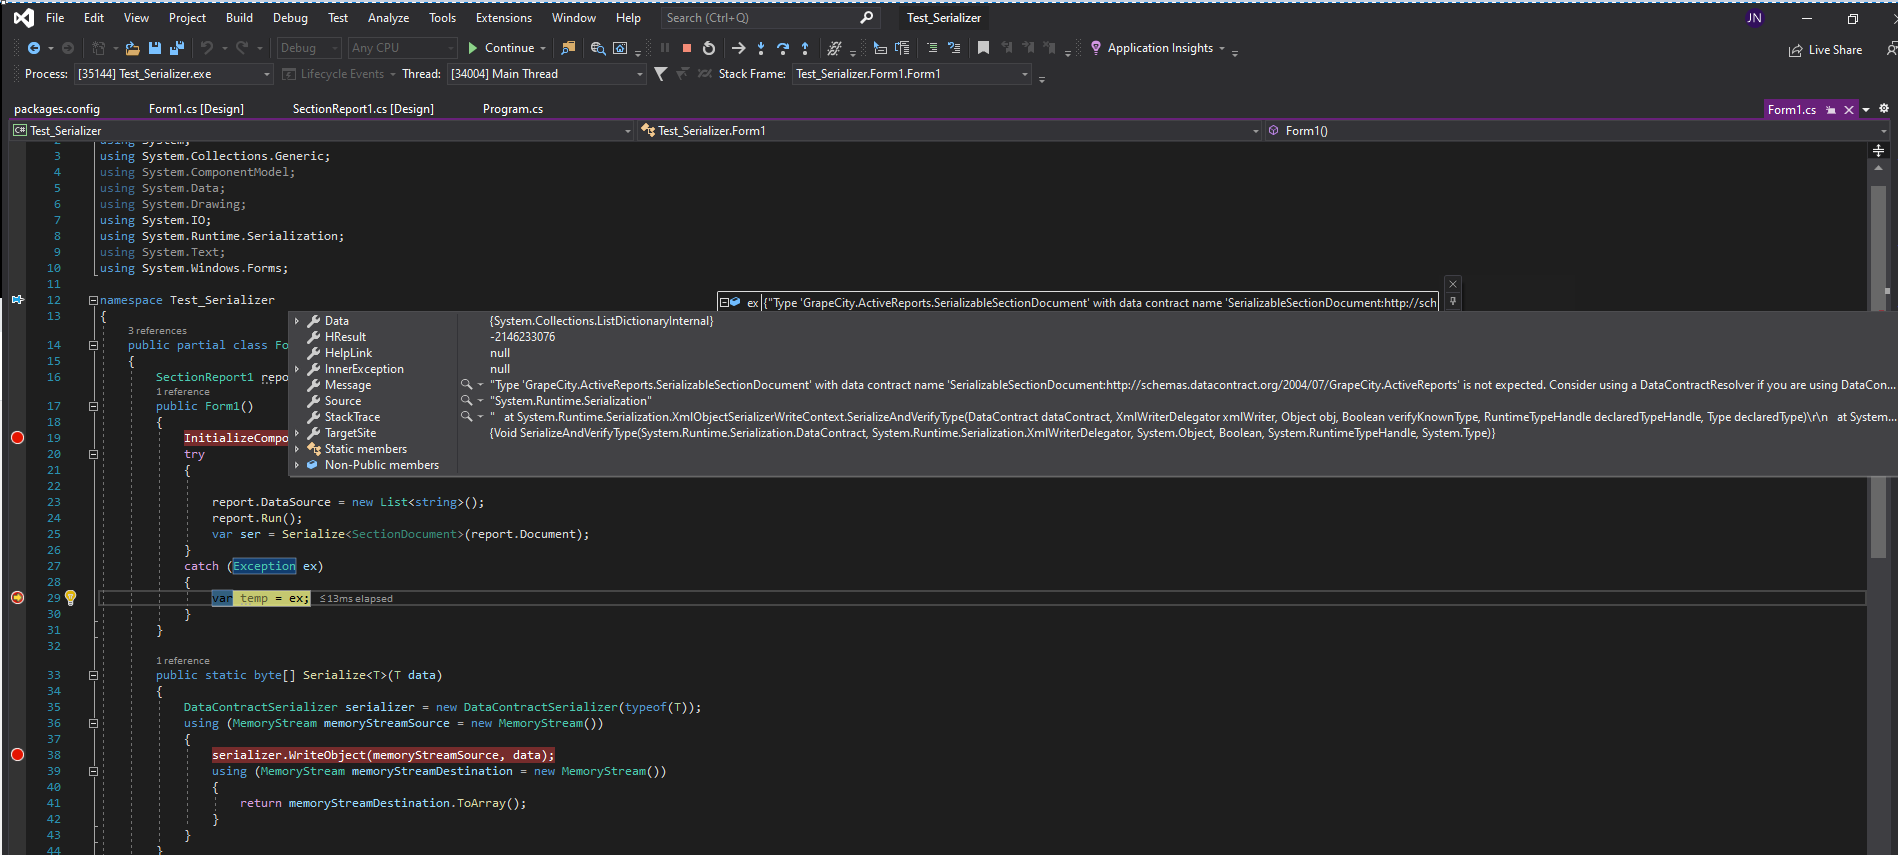Open text visualizer for the Message value
This screenshot has width=1898, height=856.
click(x=466, y=385)
